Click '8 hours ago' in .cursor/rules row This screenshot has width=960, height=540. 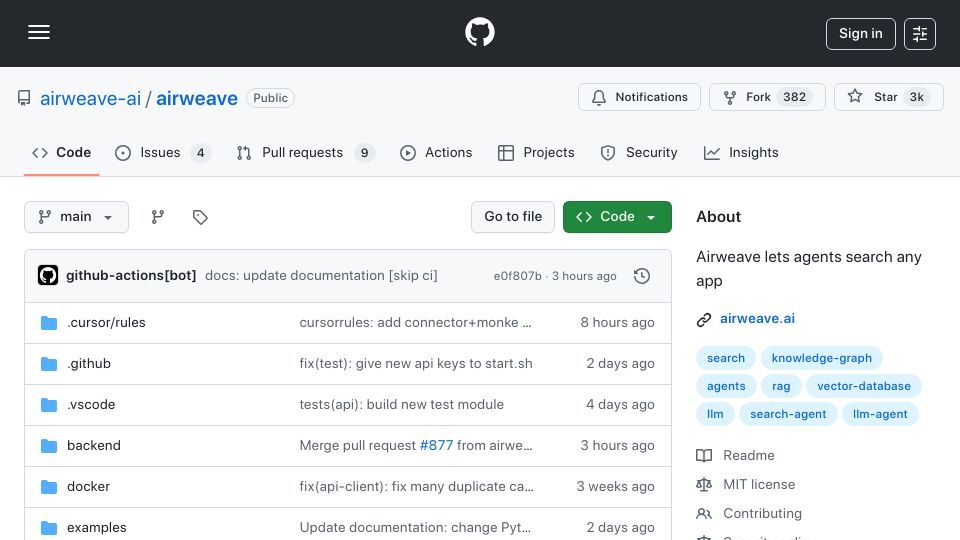pyautogui.click(x=617, y=323)
